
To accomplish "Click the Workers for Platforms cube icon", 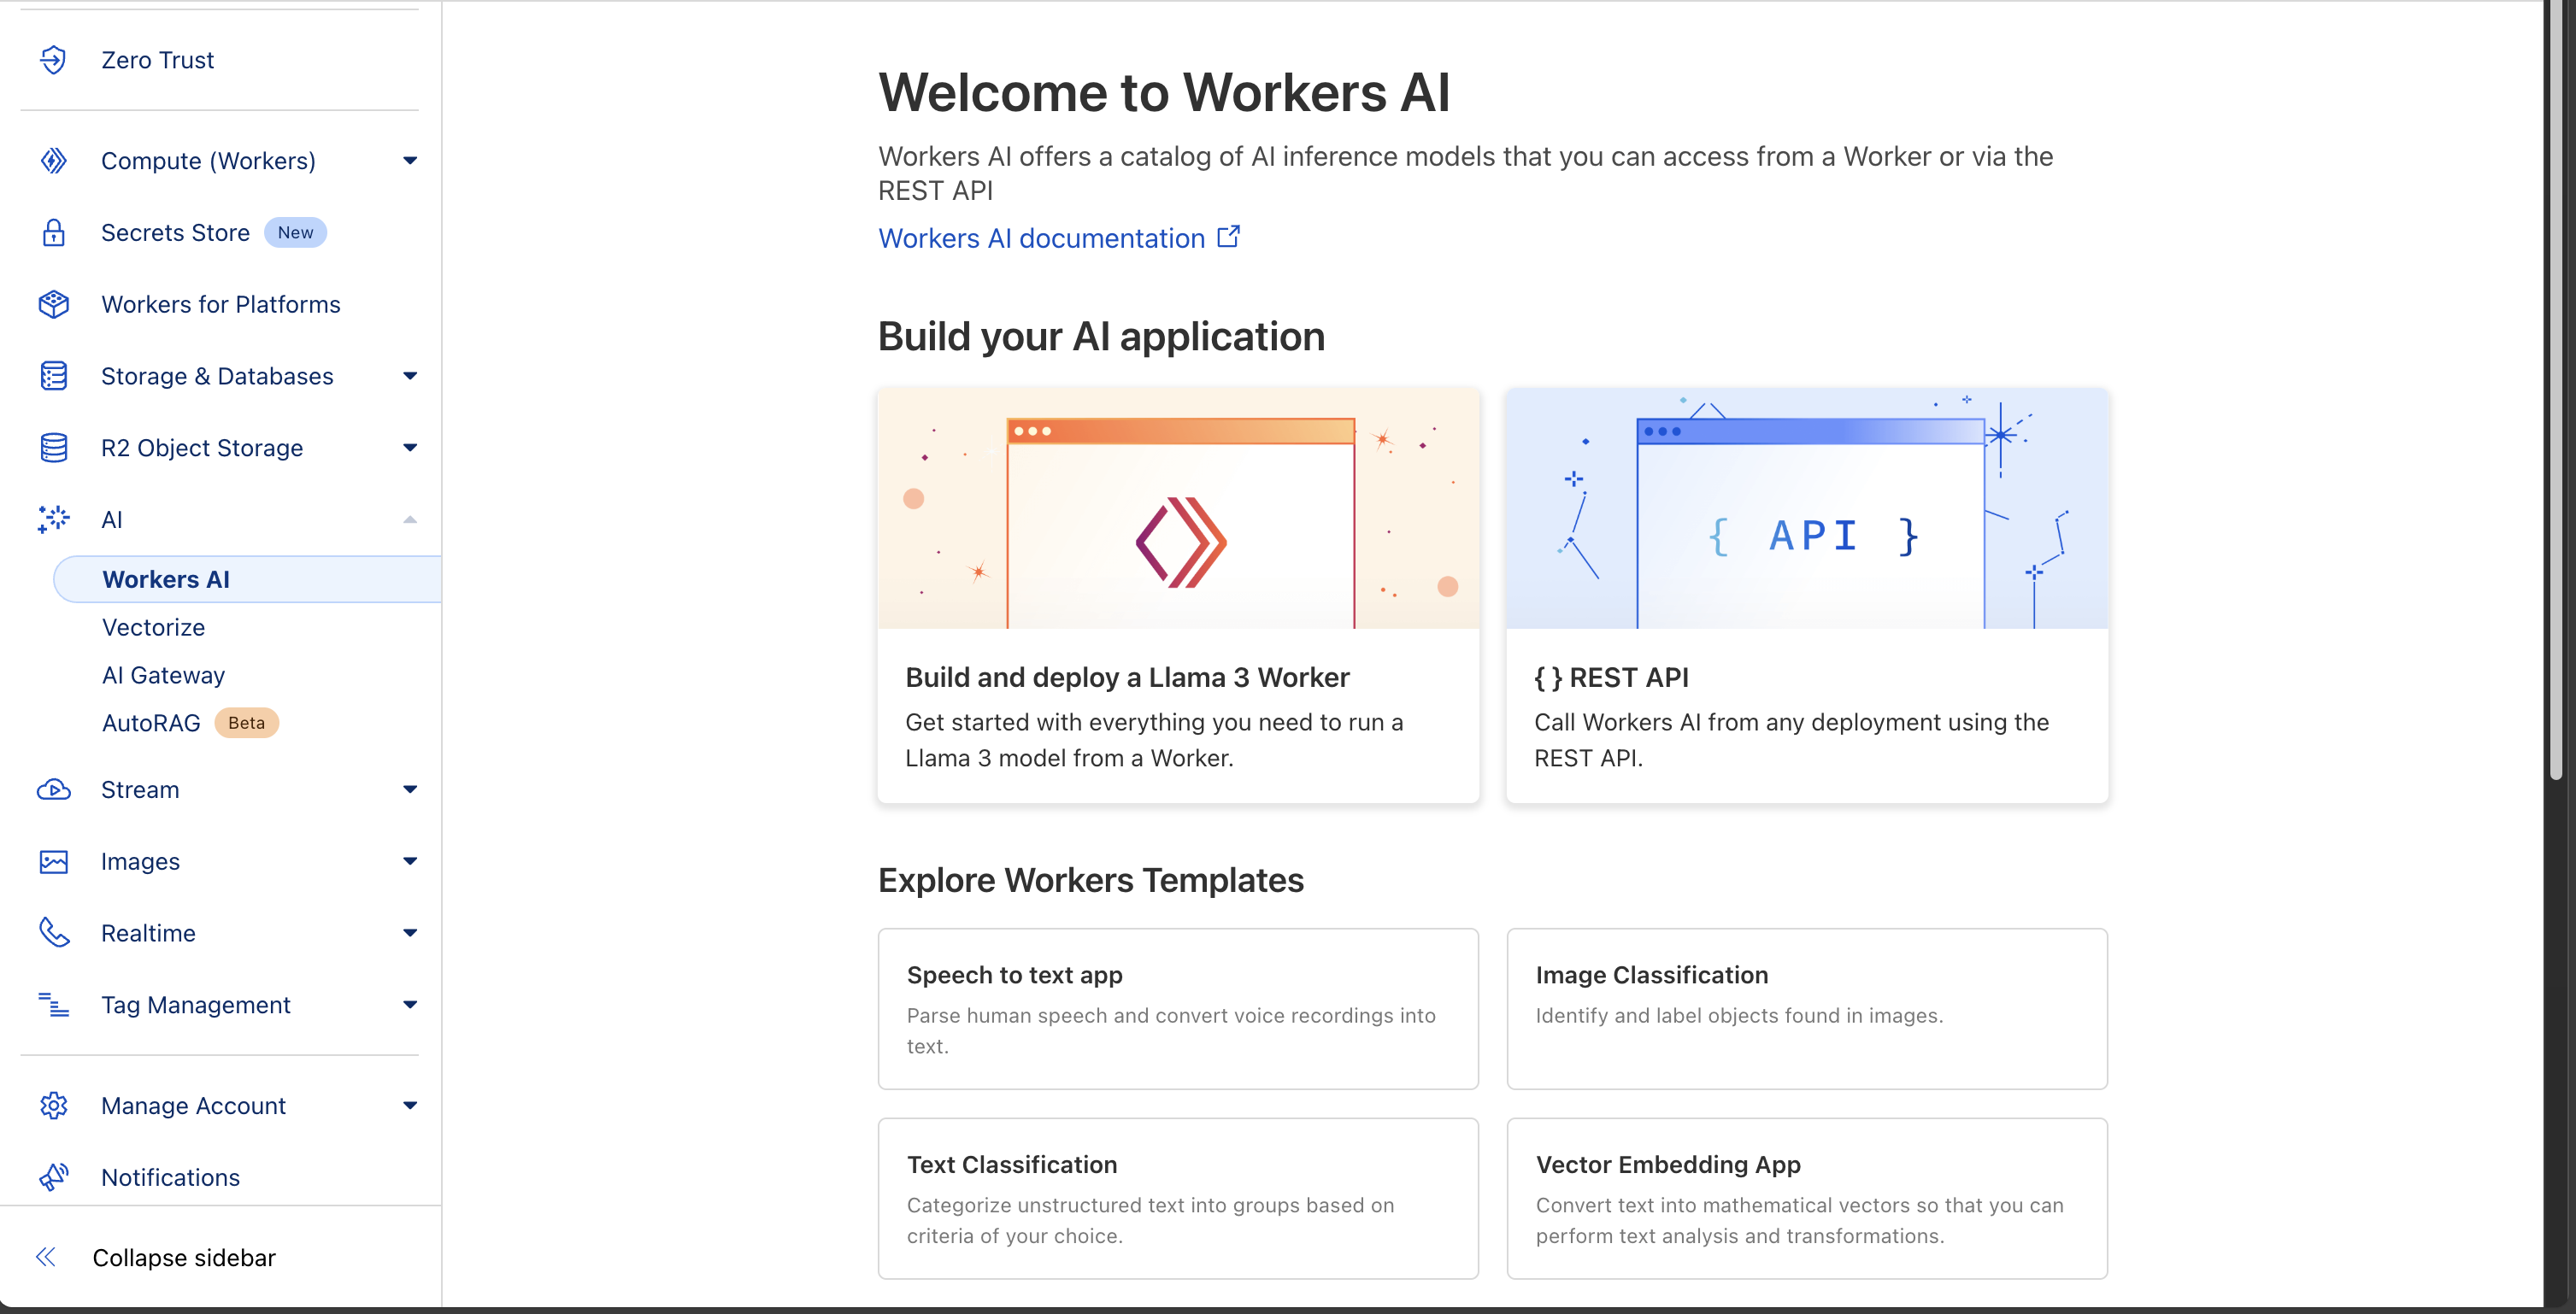I will [53, 304].
